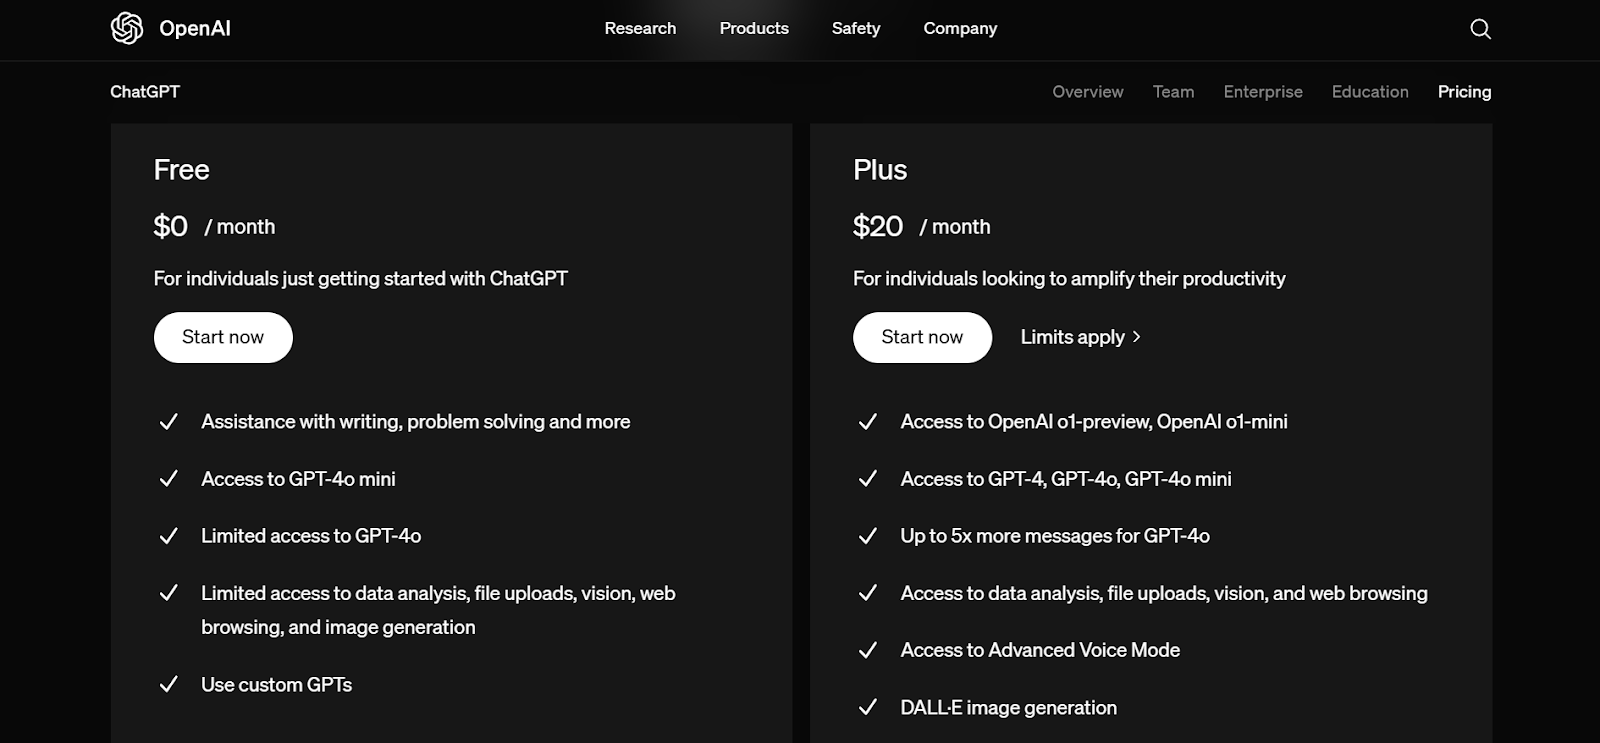This screenshot has height=743, width=1600.
Task: Open the Research navigation menu
Action: [x=640, y=28]
